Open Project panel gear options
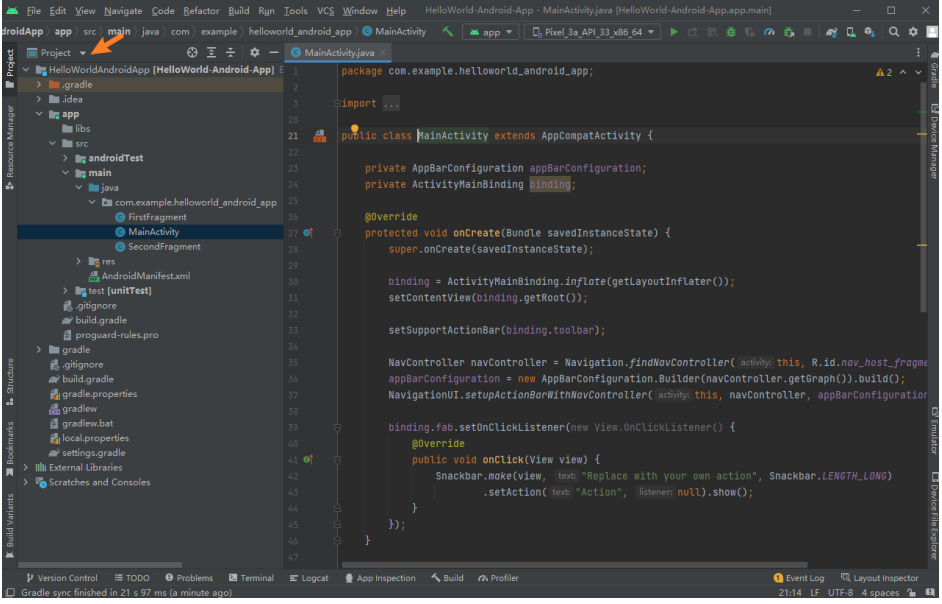This screenshot has height=604, width=942. point(254,52)
